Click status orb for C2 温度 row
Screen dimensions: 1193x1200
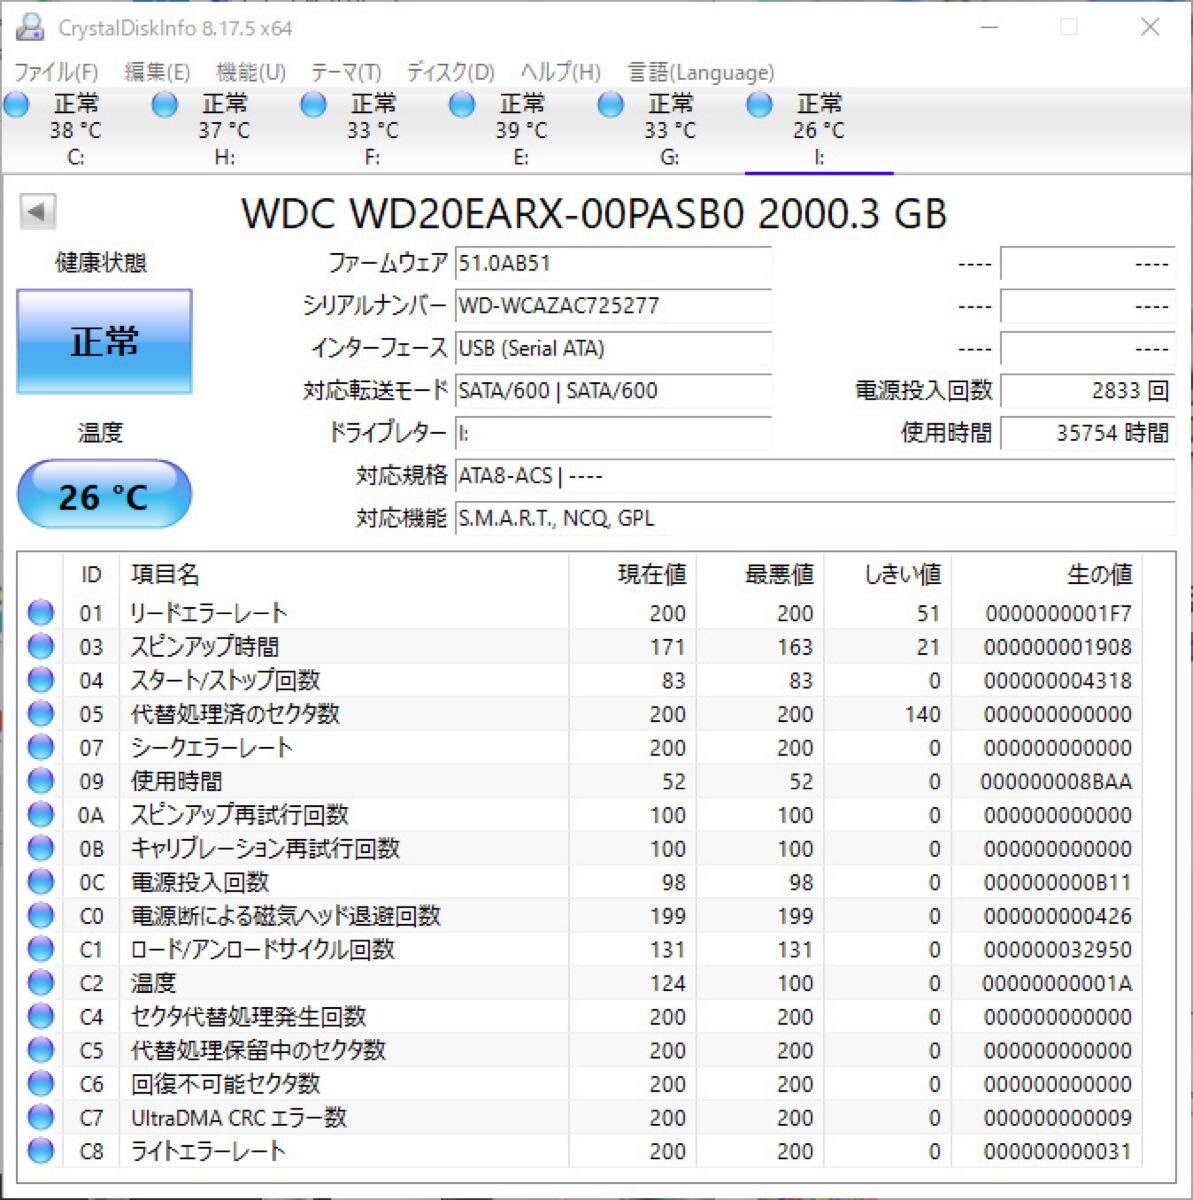pyautogui.click(x=41, y=983)
